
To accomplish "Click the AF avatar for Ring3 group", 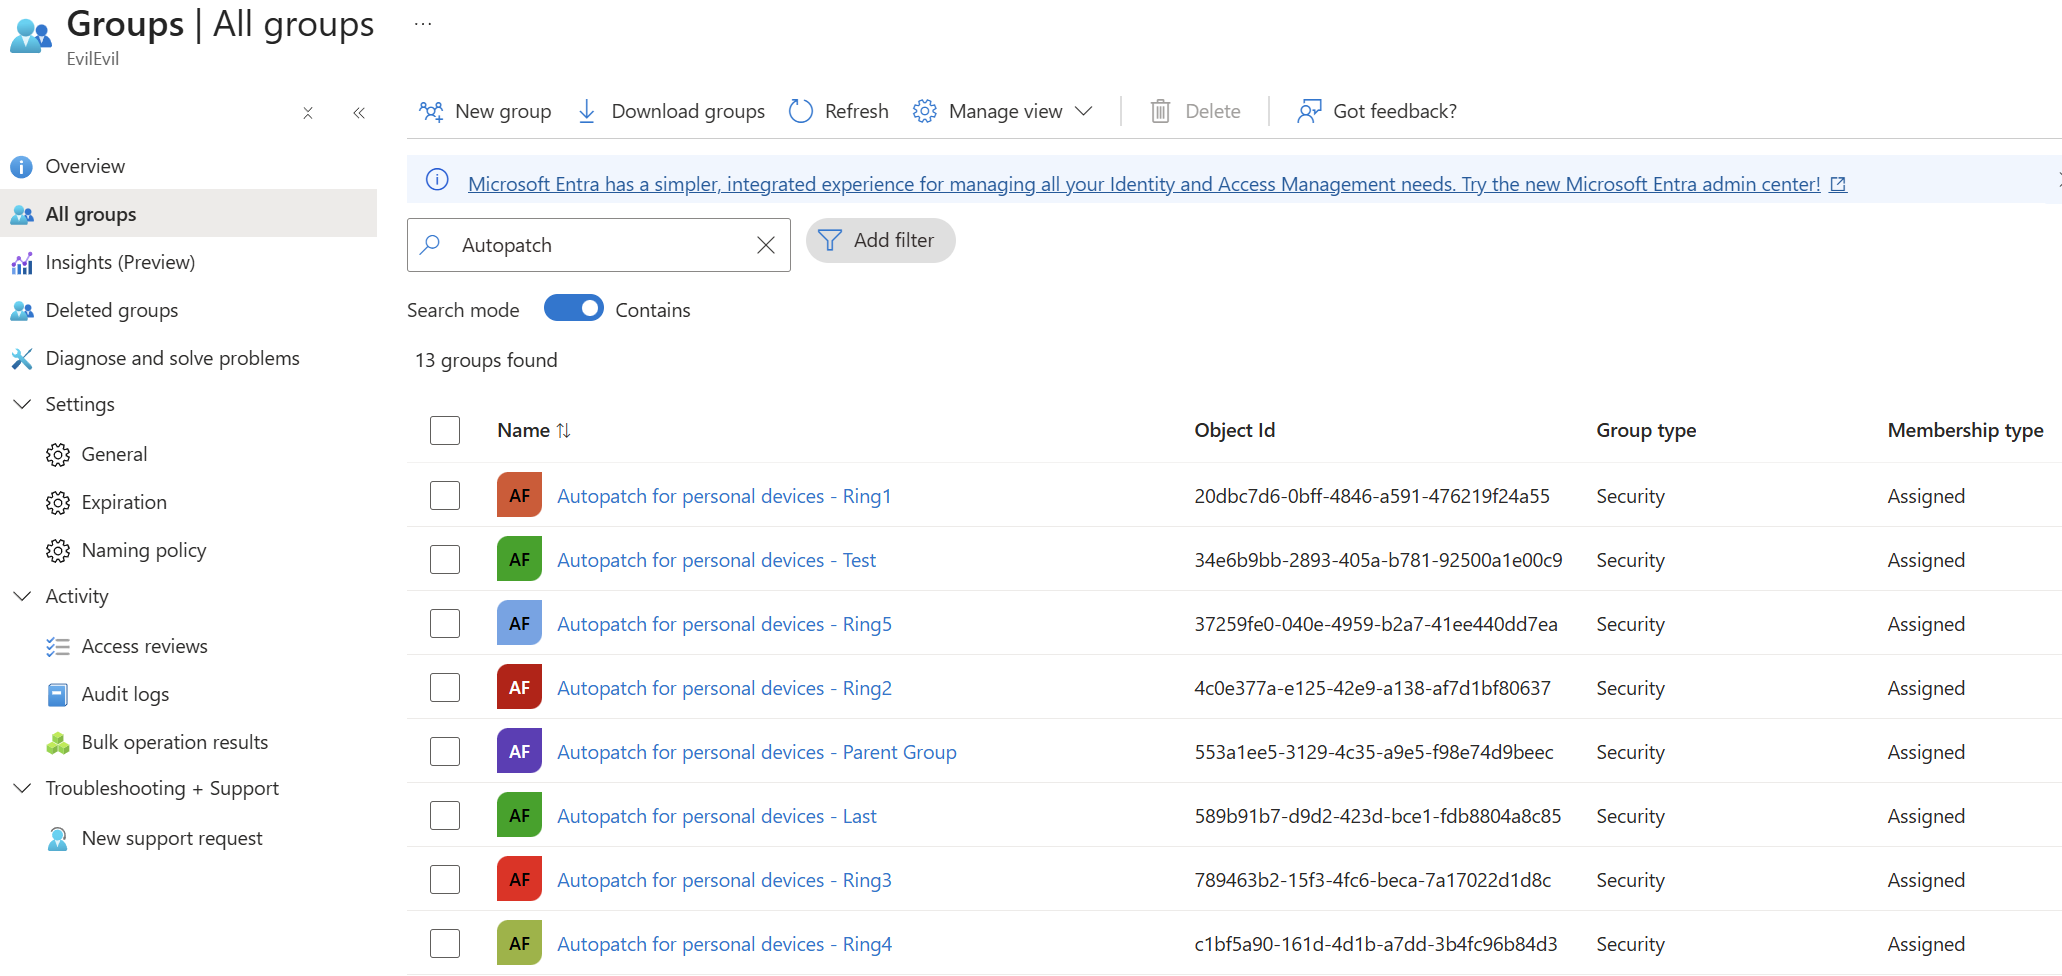I will click(519, 879).
